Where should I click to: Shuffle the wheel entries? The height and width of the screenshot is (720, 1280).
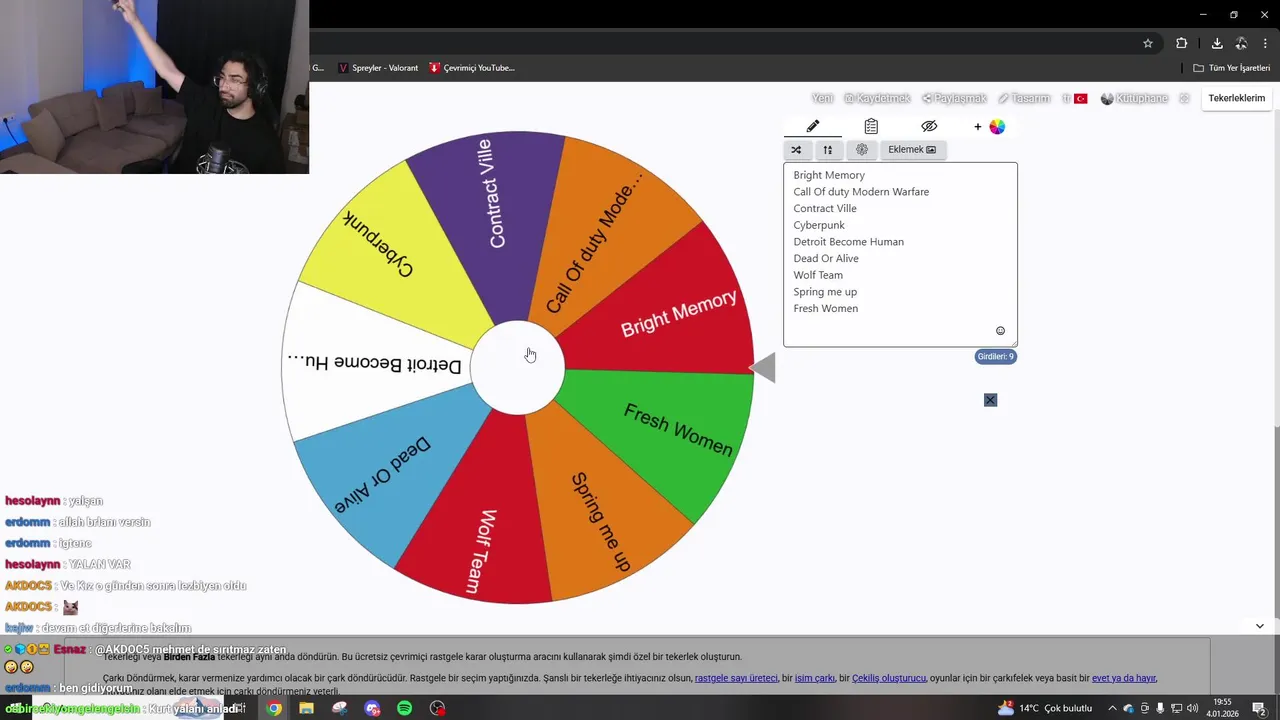796,150
